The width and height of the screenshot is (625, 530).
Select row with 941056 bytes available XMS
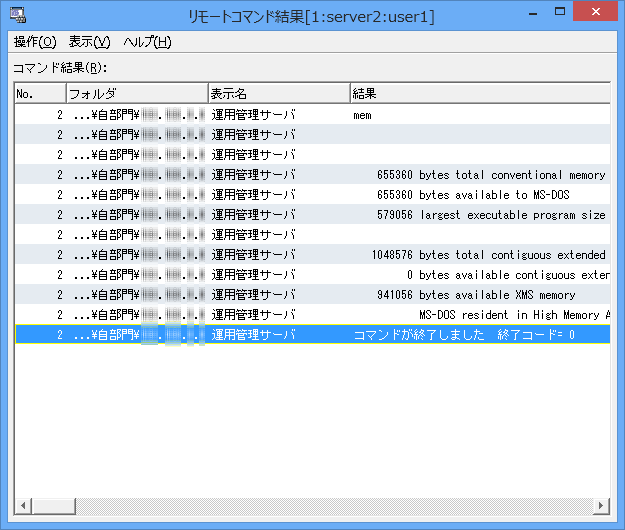480,295
